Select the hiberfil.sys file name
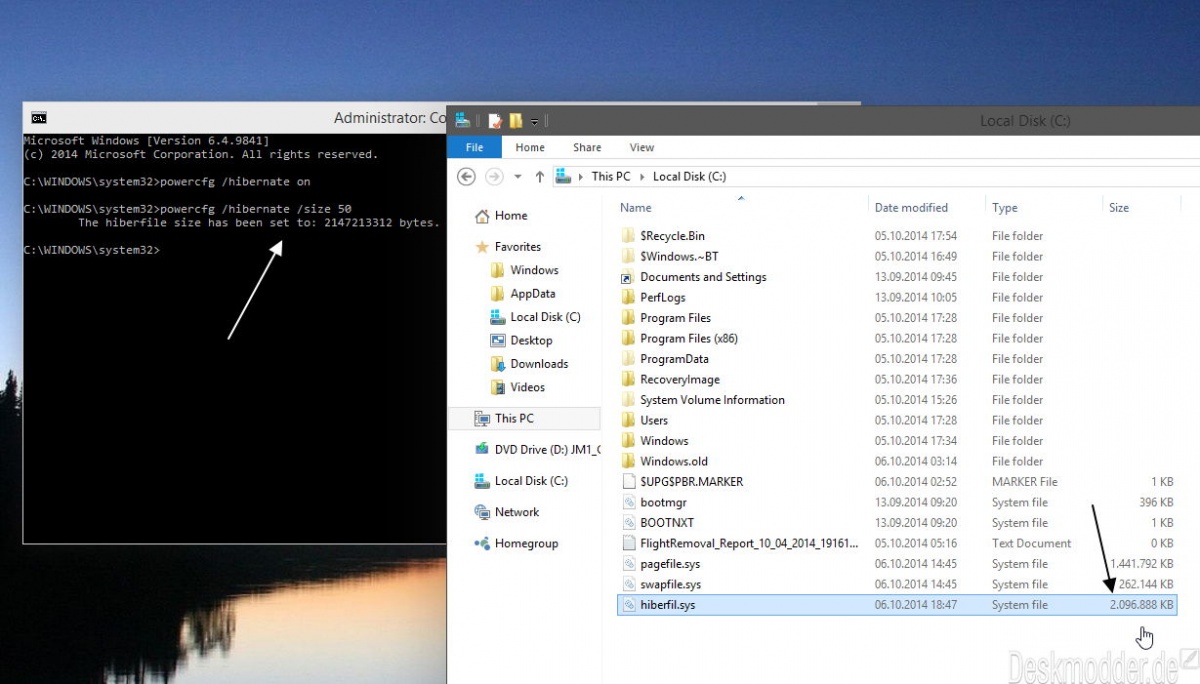The width and height of the screenshot is (1200, 684). [x=667, y=605]
